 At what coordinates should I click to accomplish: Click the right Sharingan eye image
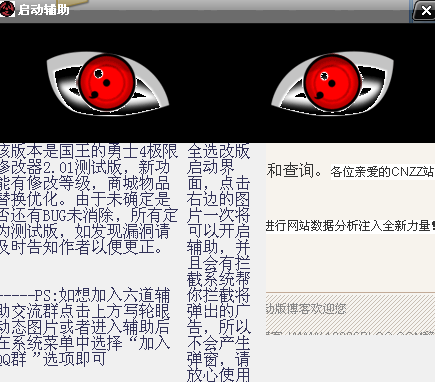click(332, 83)
